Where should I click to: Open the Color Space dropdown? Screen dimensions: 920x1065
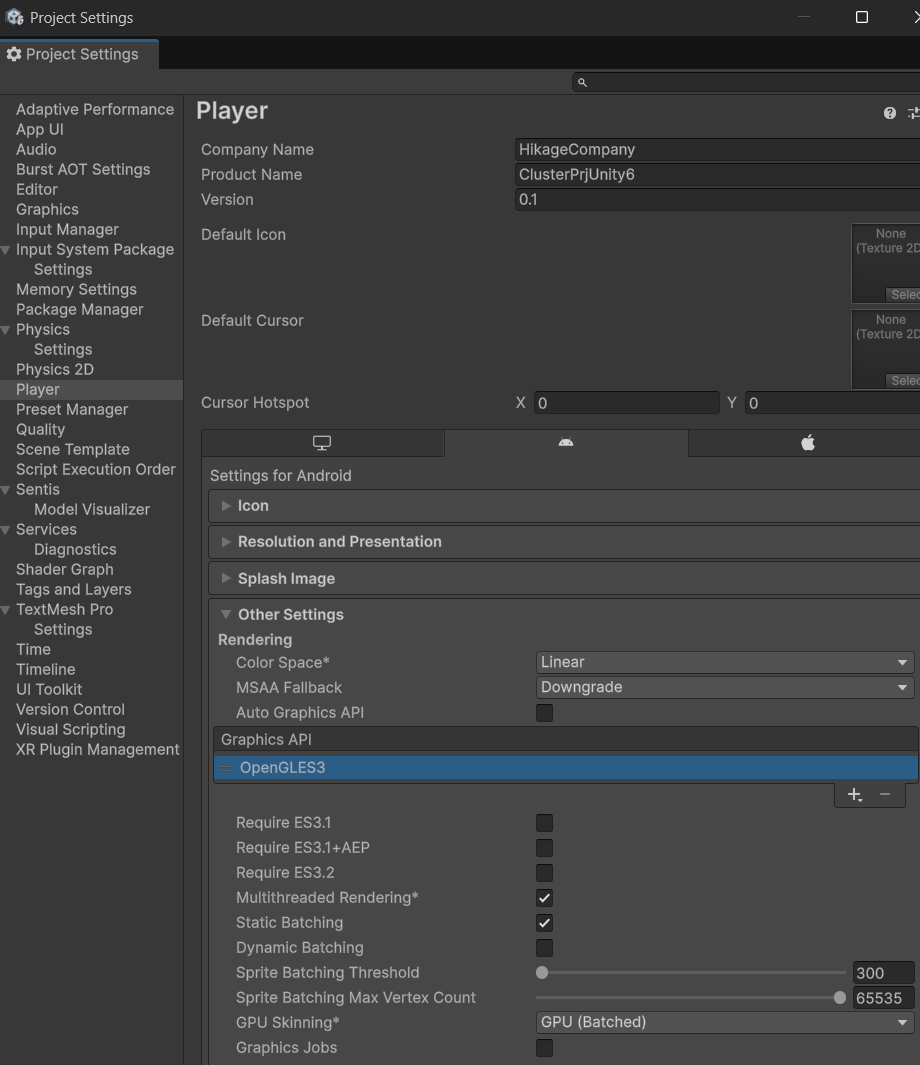(x=725, y=662)
